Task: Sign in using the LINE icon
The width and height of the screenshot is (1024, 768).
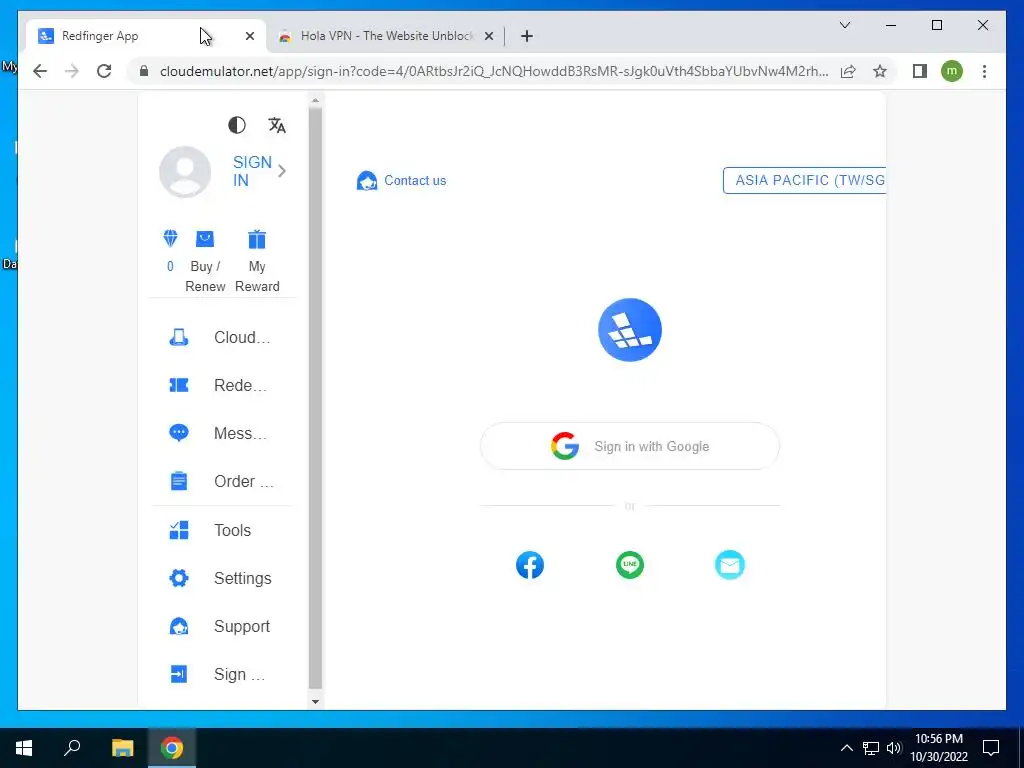Action: pos(630,565)
